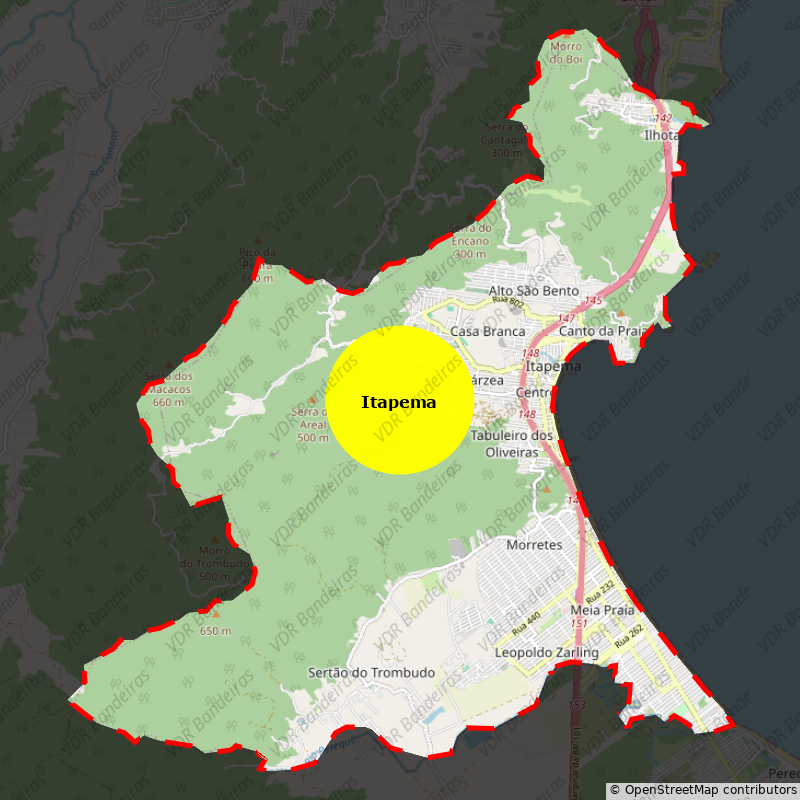Click the Serra do Cantagalo 300 m label
800x800 pixels.
pyautogui.click(x=506, y=140)
